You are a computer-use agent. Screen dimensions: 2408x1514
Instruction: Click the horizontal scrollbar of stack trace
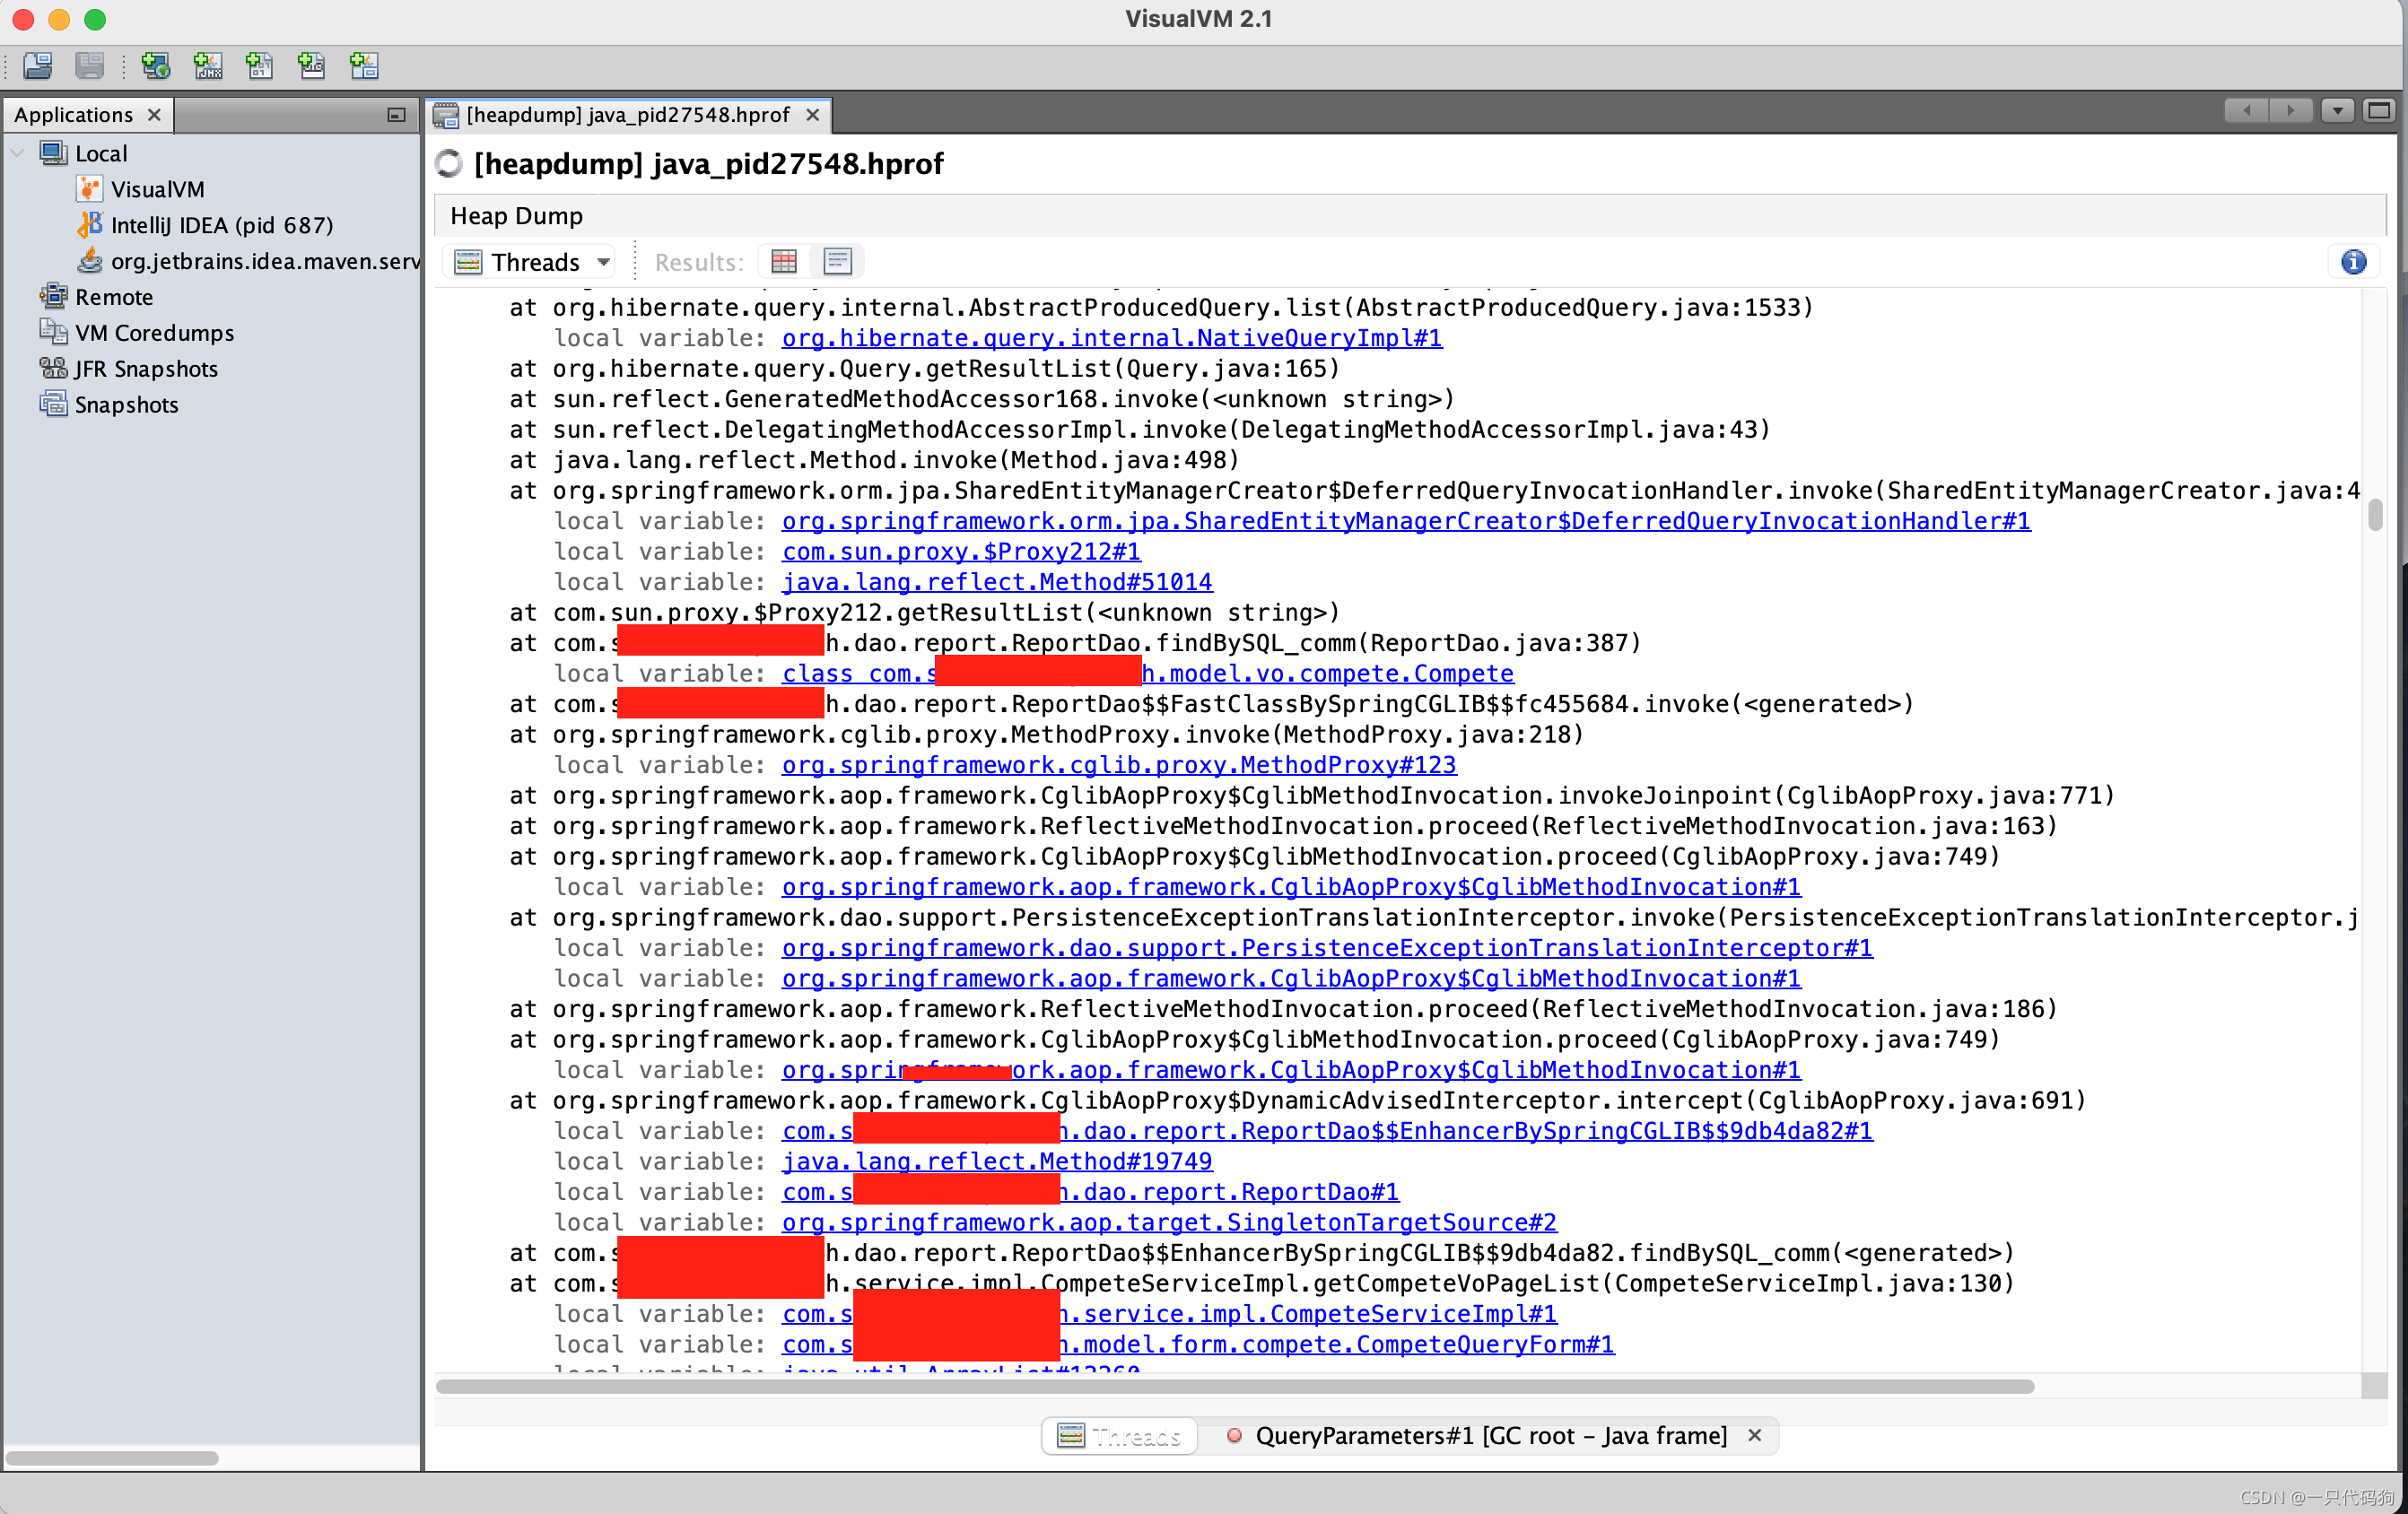coord(1234,1386)
